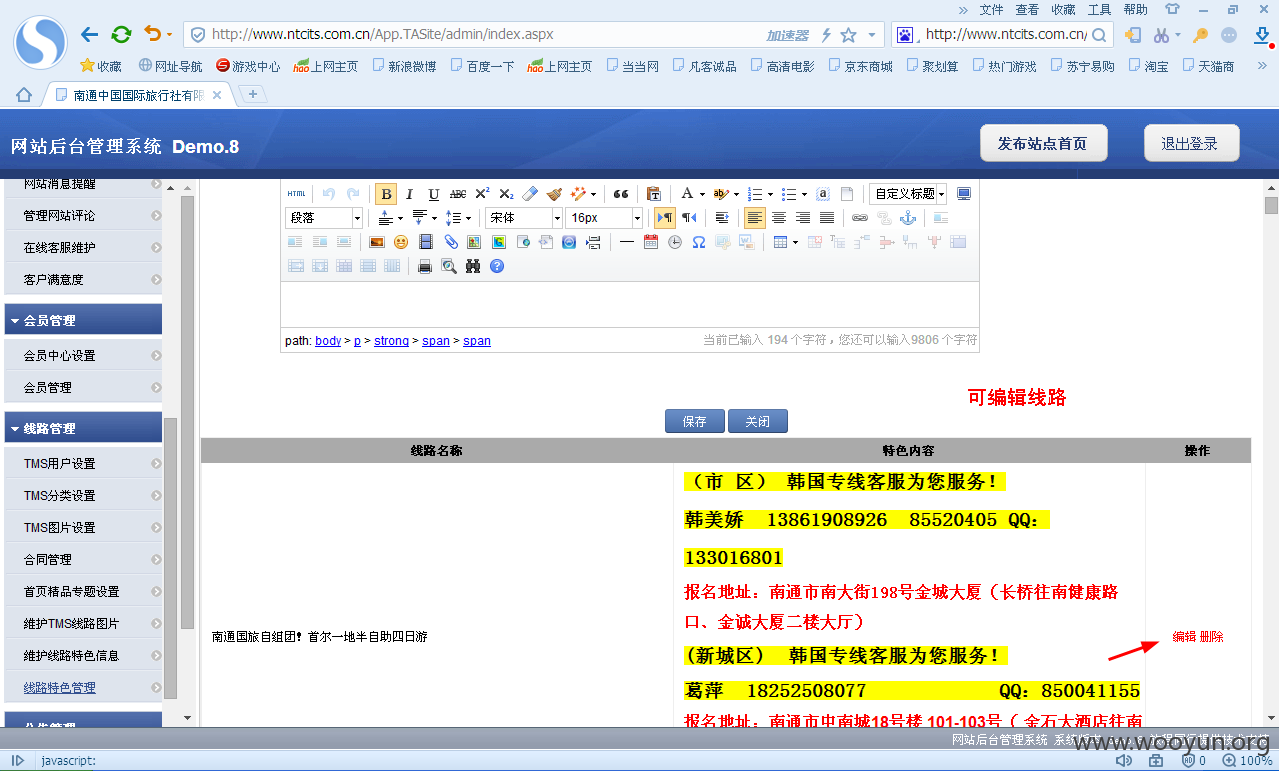Click the editor print icon
Screen dimensions: 1279x771
pos(425,266)
